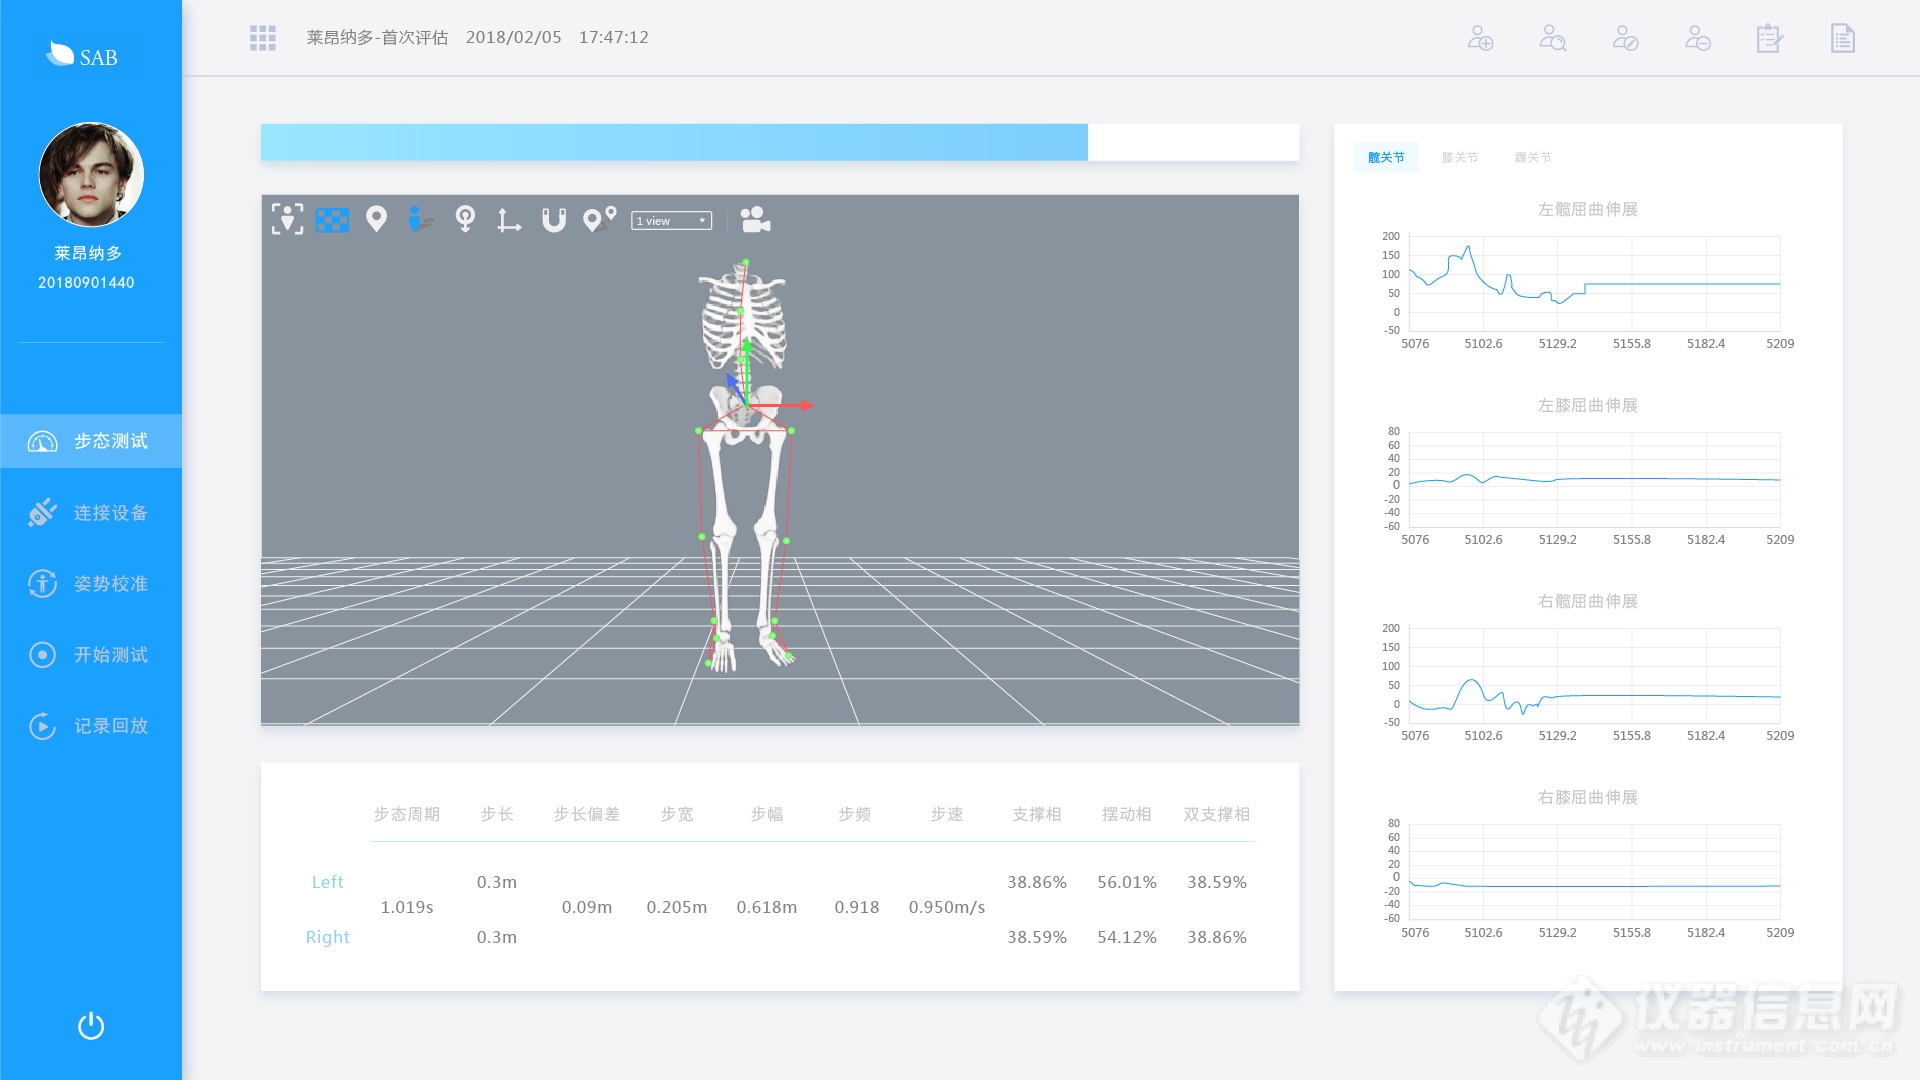Drag the progress bar at top of view
Screen dimensions: 1920x1080
click(1088, 141)
